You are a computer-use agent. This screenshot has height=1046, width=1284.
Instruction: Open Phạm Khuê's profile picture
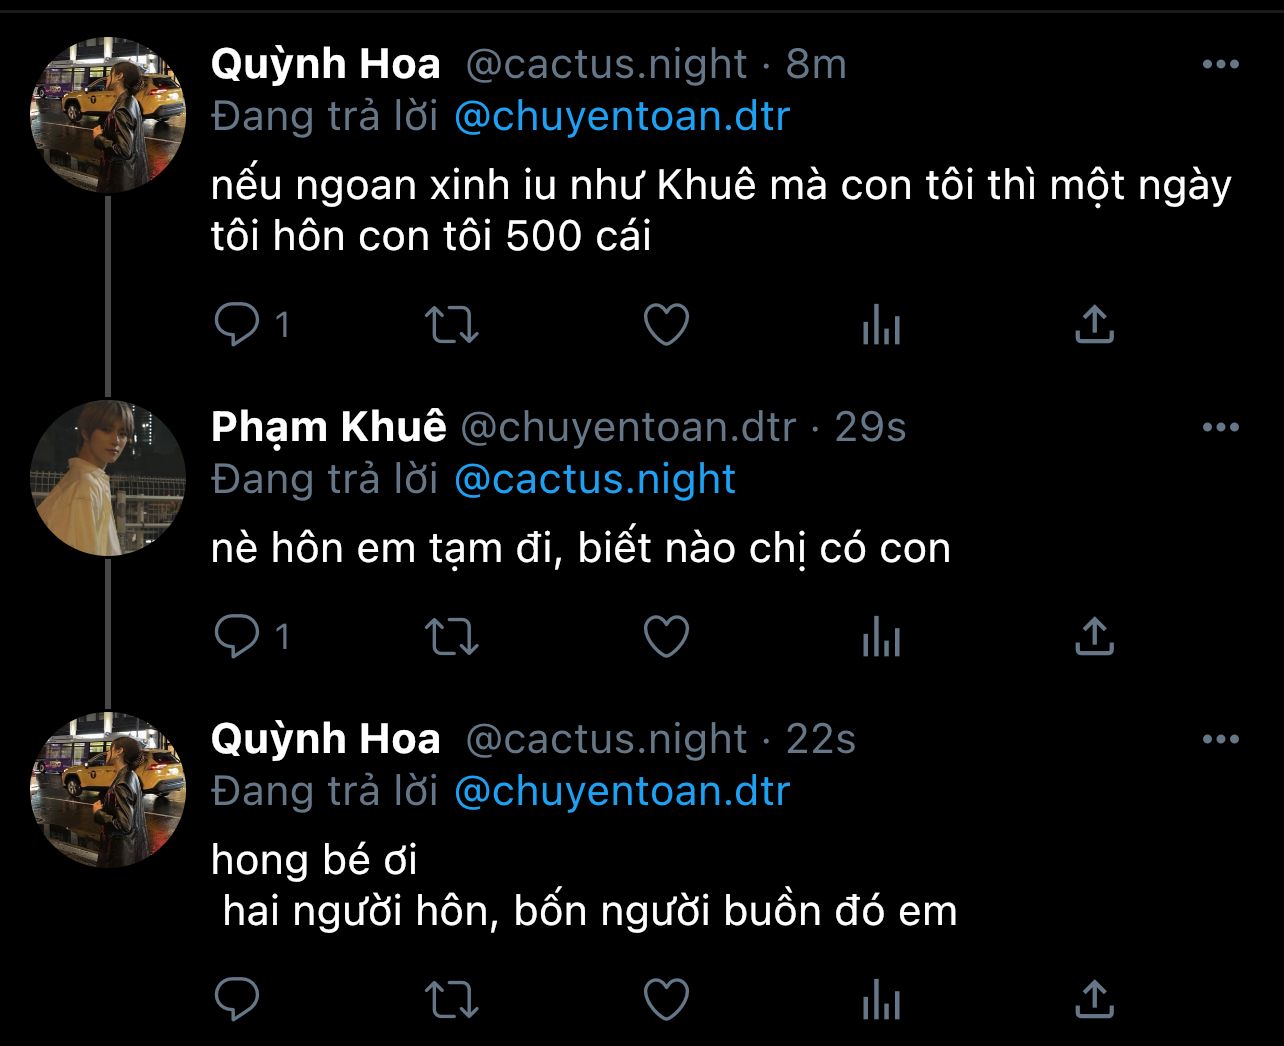108,478
